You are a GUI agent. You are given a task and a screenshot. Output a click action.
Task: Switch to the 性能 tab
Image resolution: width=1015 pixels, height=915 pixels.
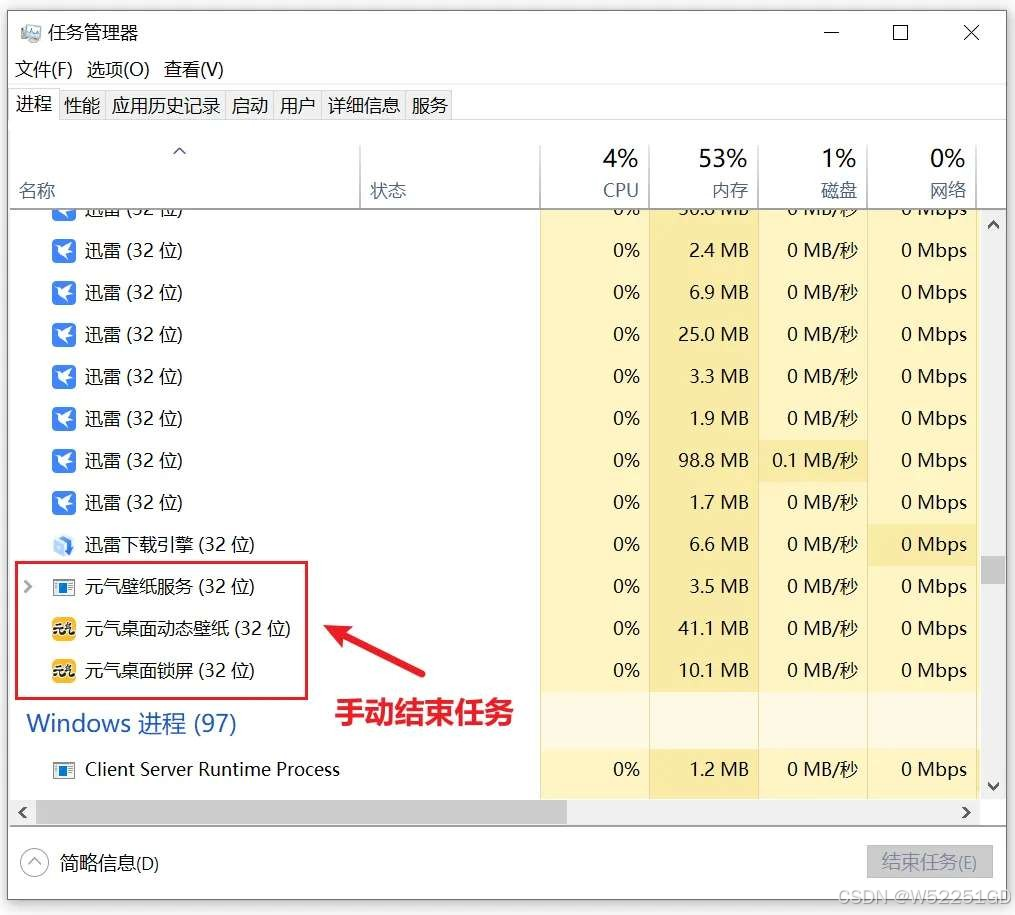pyautogui.click(x=82, y=105)
